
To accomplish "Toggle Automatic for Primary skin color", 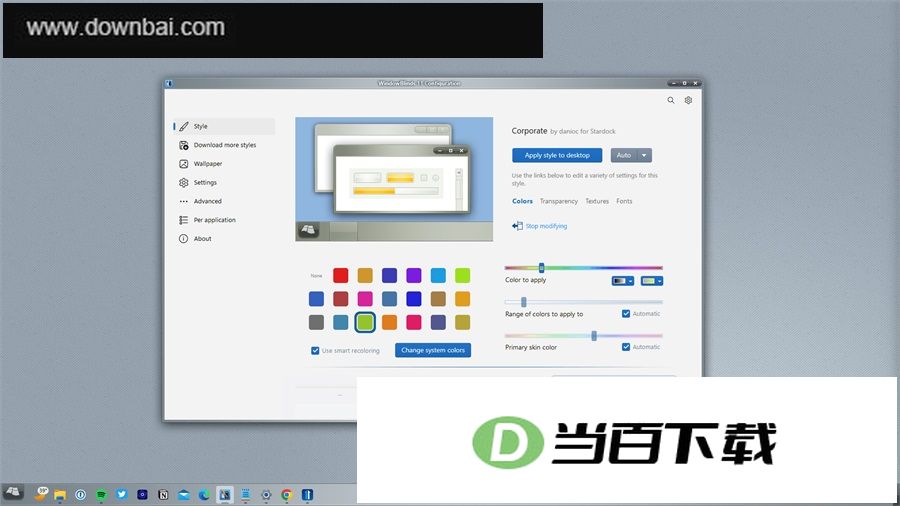I will point(626,347).
